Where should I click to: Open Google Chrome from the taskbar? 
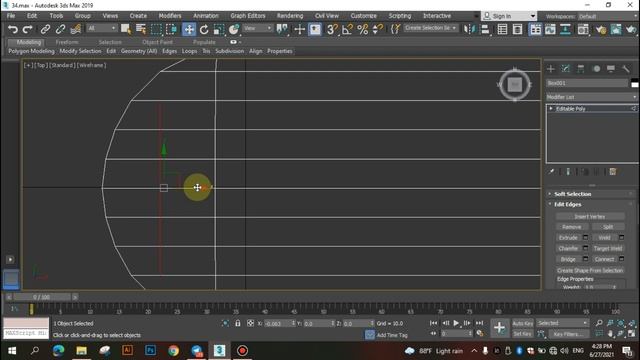click(x=173, y=351)
